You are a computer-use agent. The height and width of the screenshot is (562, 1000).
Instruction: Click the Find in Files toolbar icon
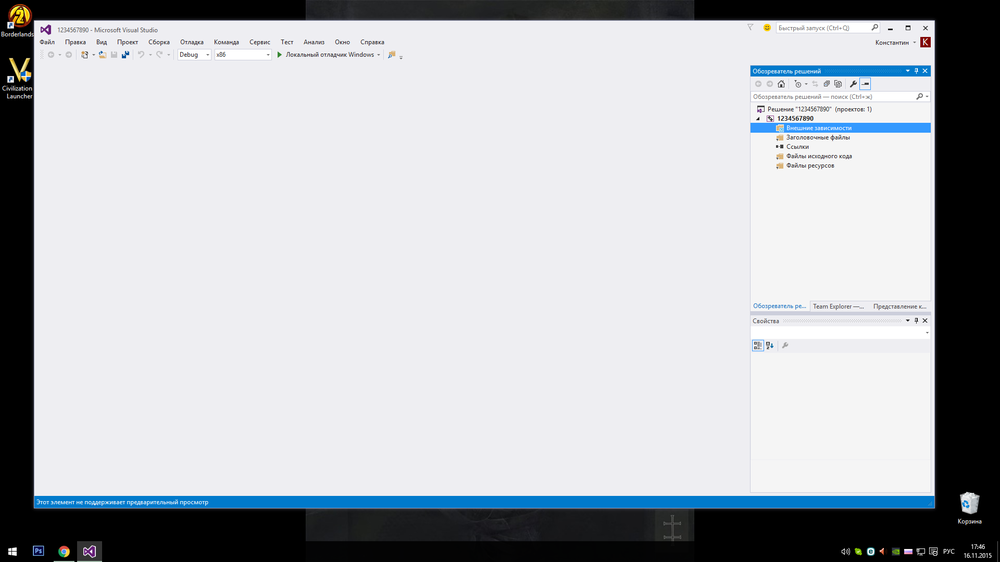[x=392, y=55]
